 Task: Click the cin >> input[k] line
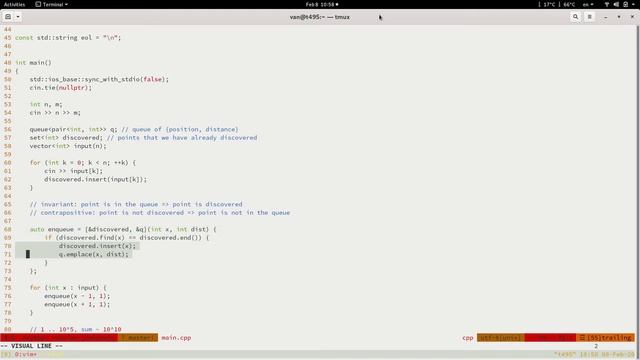coord(73,171)
